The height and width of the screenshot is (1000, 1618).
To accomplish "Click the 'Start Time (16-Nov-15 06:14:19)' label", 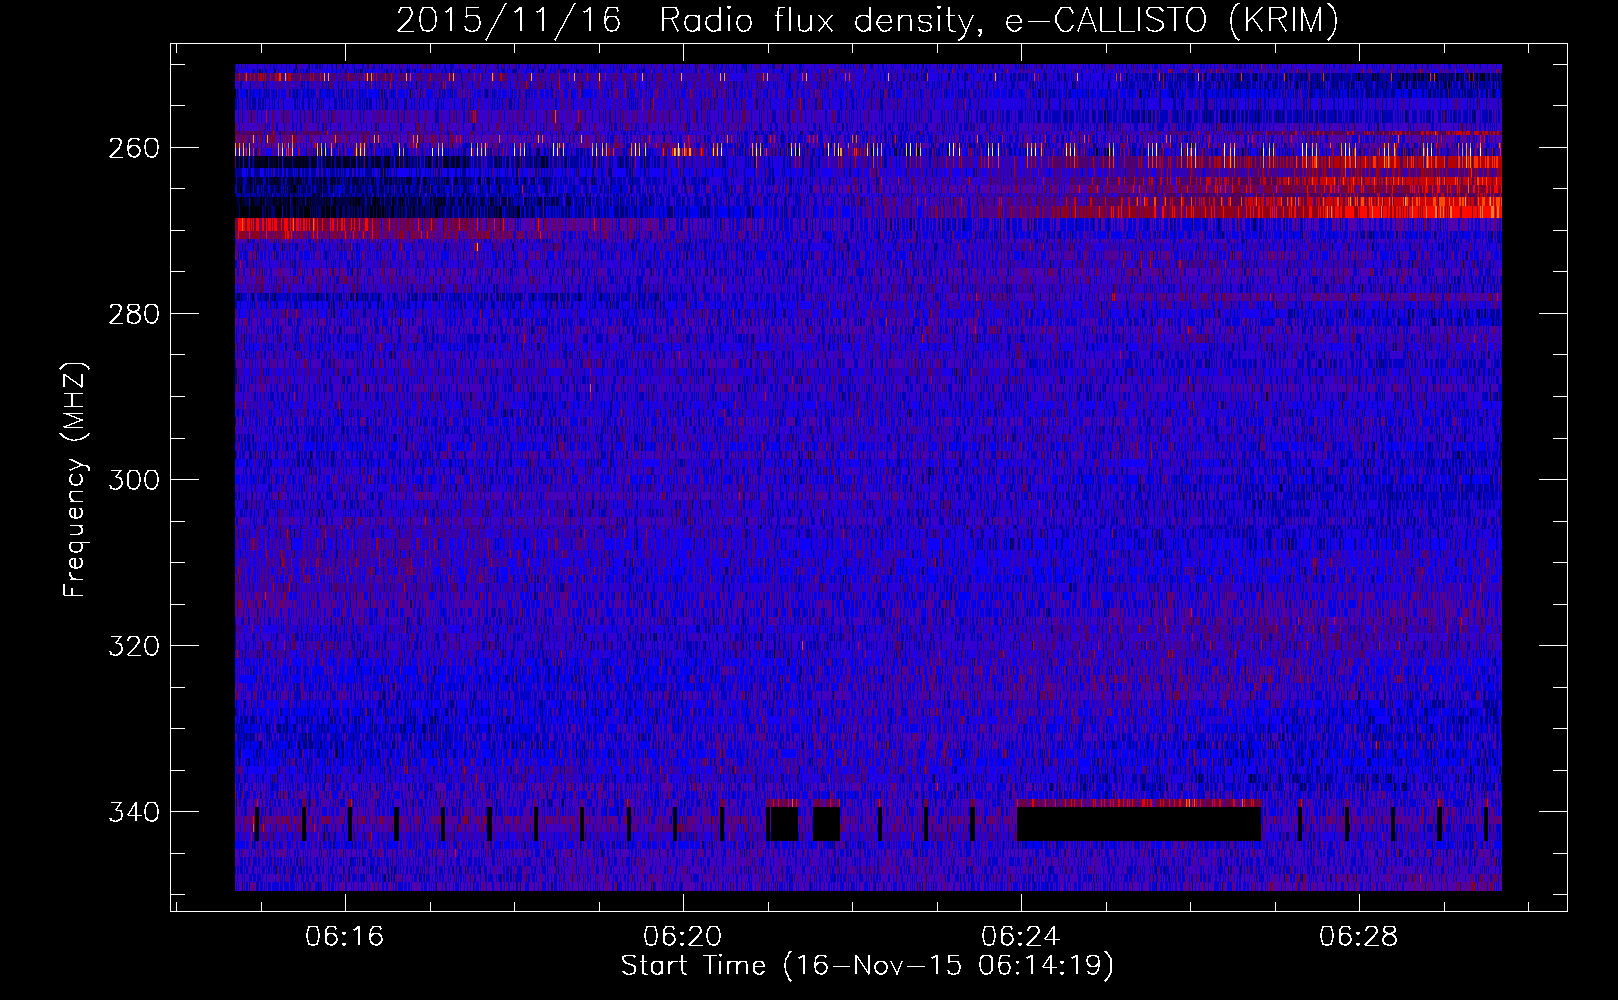I will [x=867, y=966].
